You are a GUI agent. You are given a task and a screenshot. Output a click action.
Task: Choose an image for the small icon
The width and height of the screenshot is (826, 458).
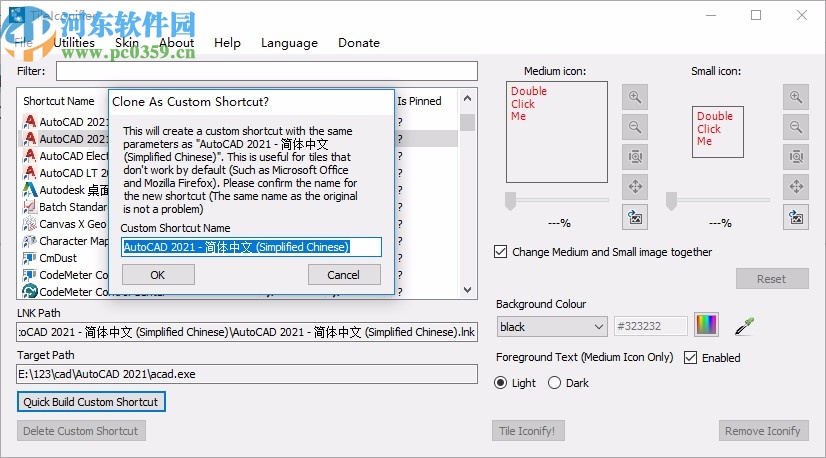pyautogui.click(x=795, y=217)
